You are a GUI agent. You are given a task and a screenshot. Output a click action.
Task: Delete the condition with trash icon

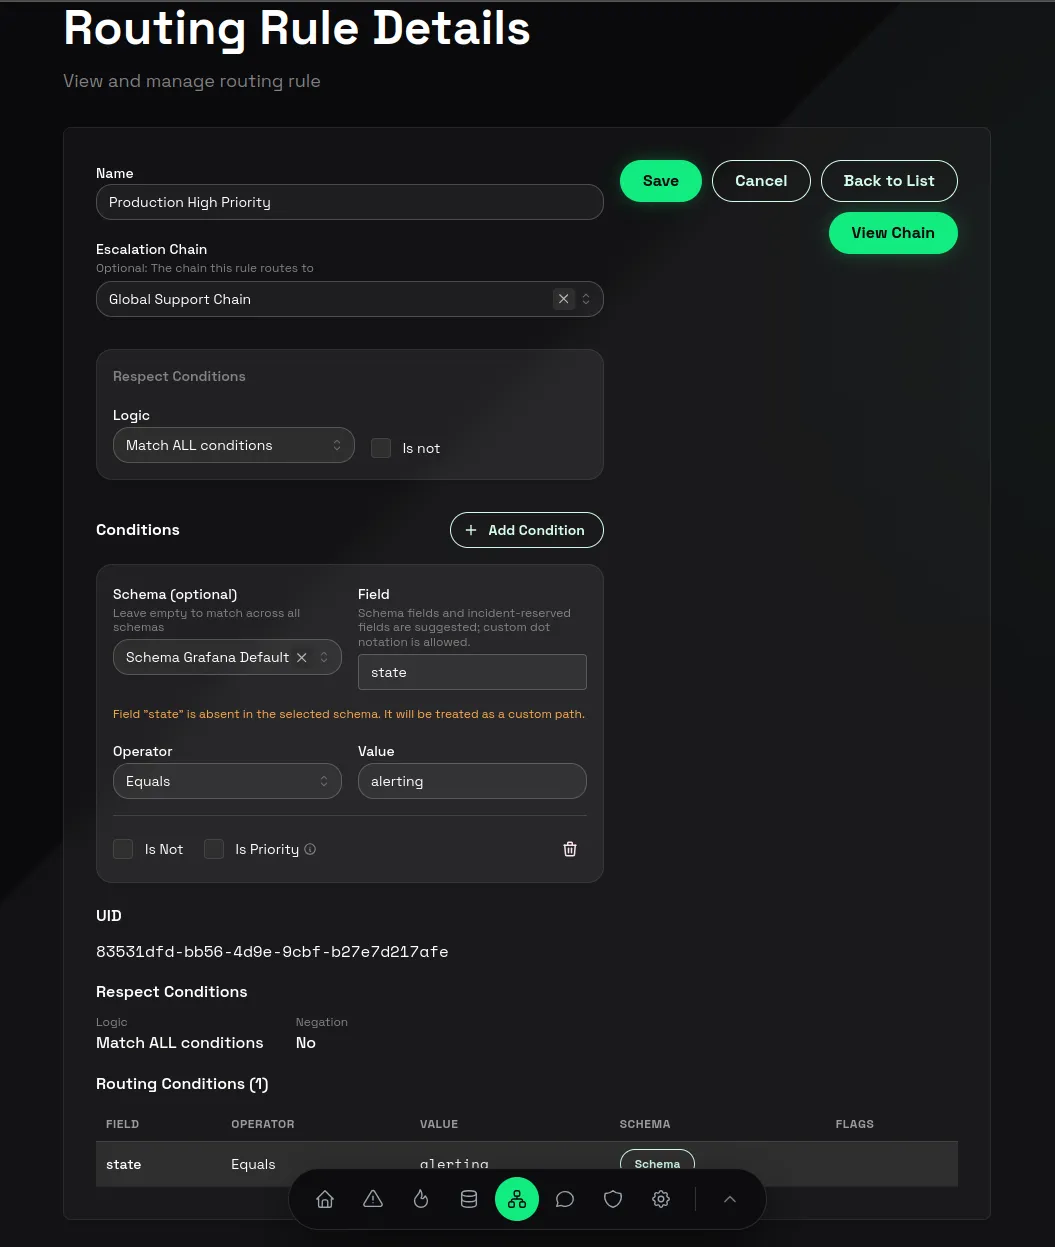pyautogui.click(x=570, y=849)
